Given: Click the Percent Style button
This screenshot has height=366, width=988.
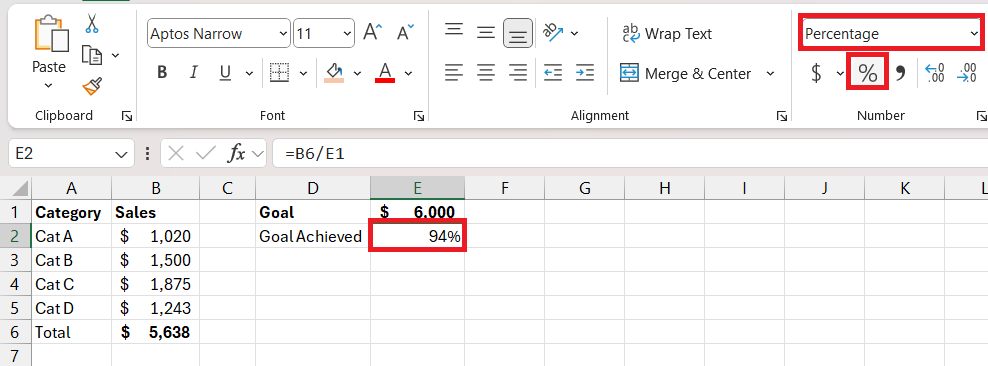Looking at the screenshot, I should tap(868, 73).
